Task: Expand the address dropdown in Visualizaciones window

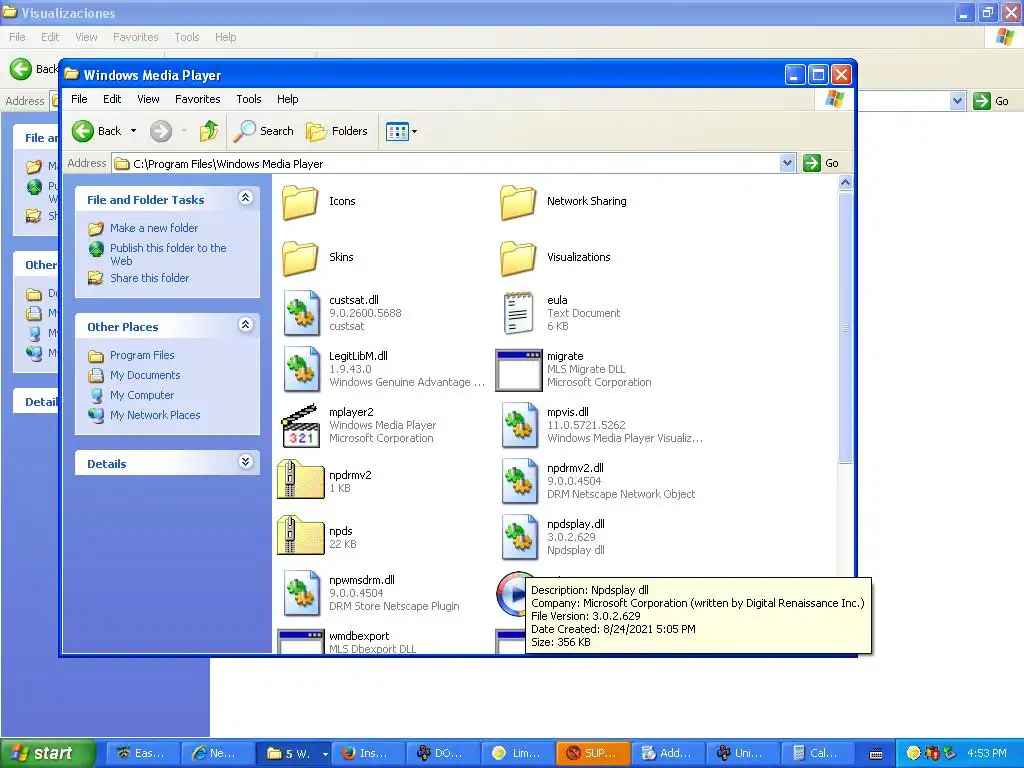Action: pos(957,101)
